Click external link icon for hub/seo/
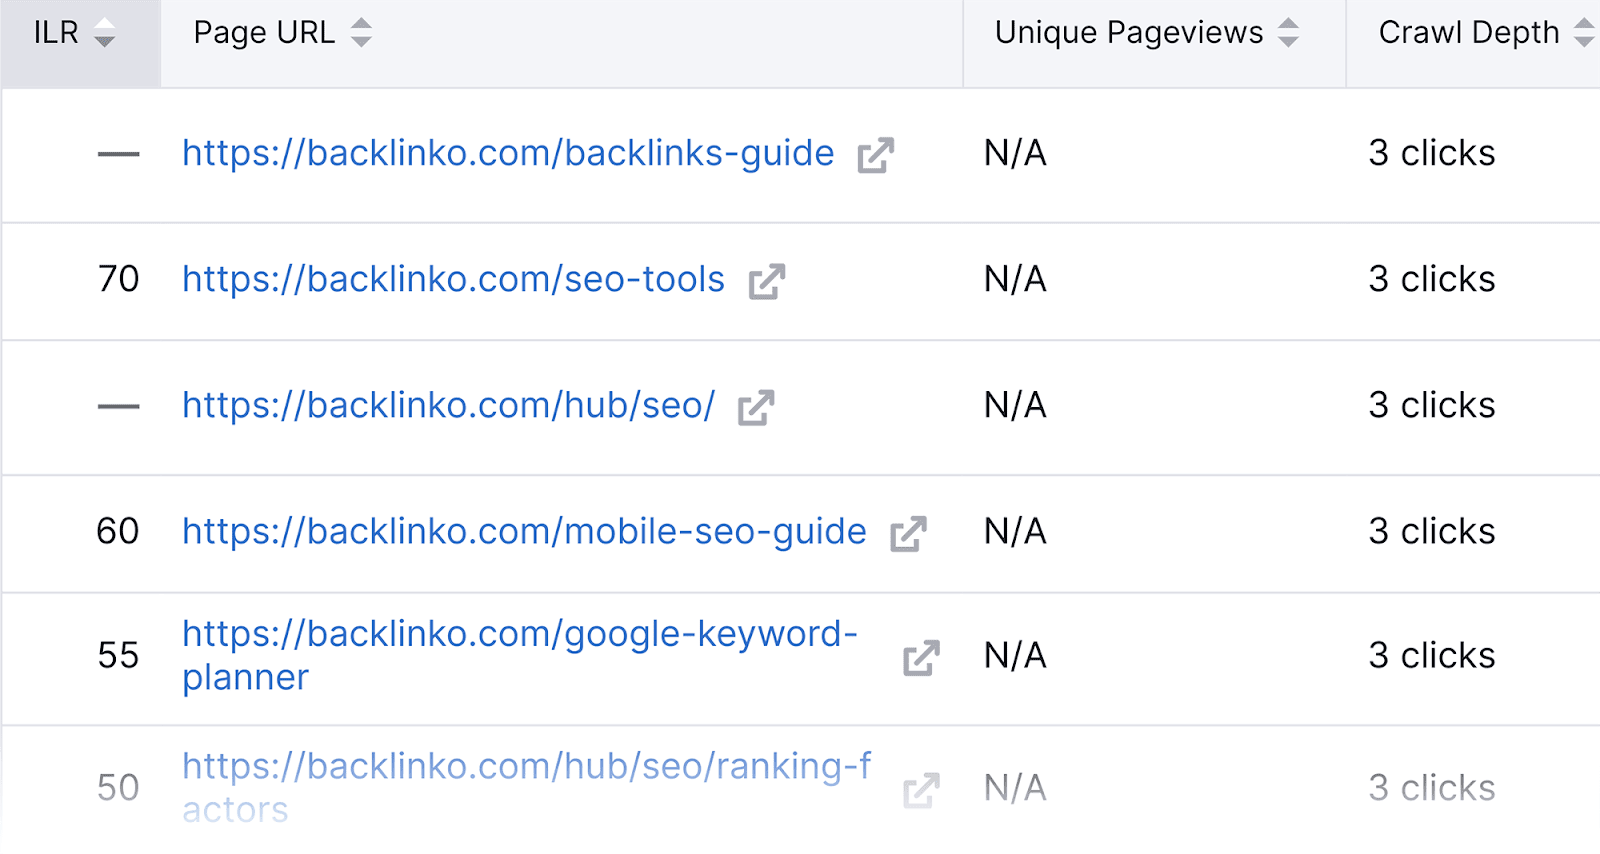 pyautogui.click(x=756, y=407)
